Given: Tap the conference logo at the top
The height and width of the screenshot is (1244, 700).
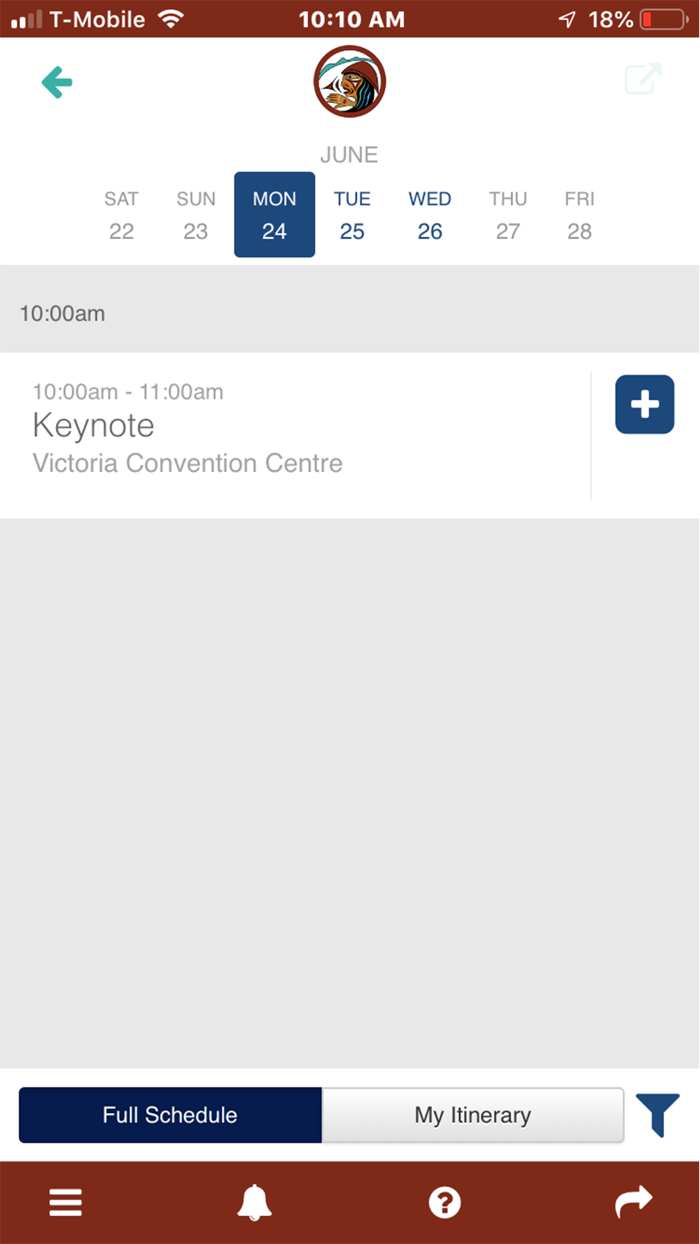Looking at the screenshot, I should (x=349, y=82).
